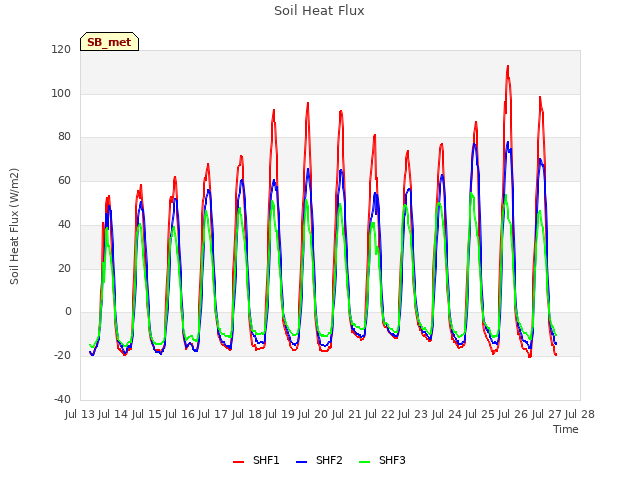
Task: Click the 0 y-axis tick label
Action: pyautogui.click(x=68, y=312)
